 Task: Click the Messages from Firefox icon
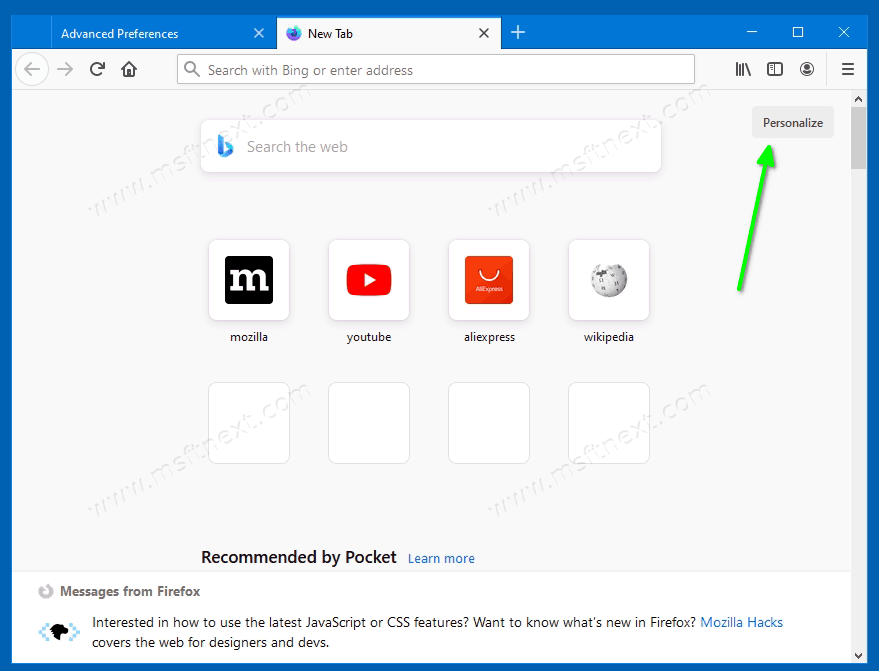(45, 591)
